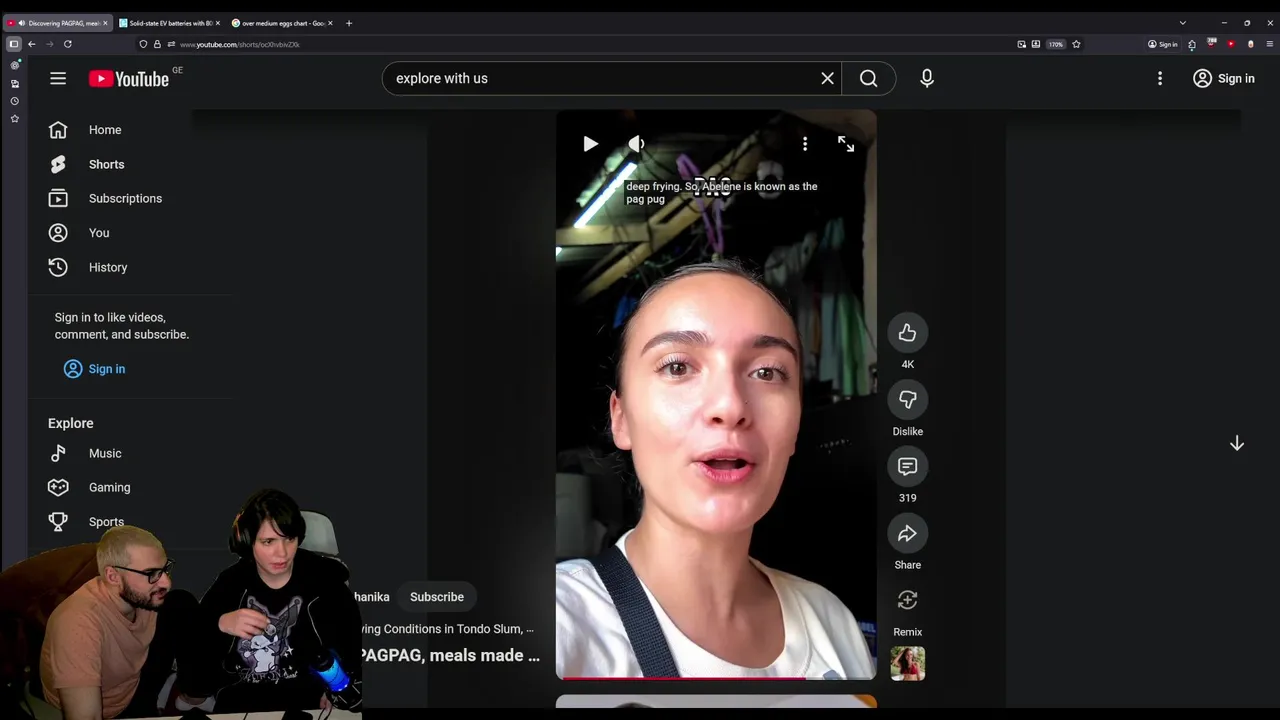Open the sound thumbnail below Remix
The height and width of the screenshot is (720, 1280).
click(907, 663)
